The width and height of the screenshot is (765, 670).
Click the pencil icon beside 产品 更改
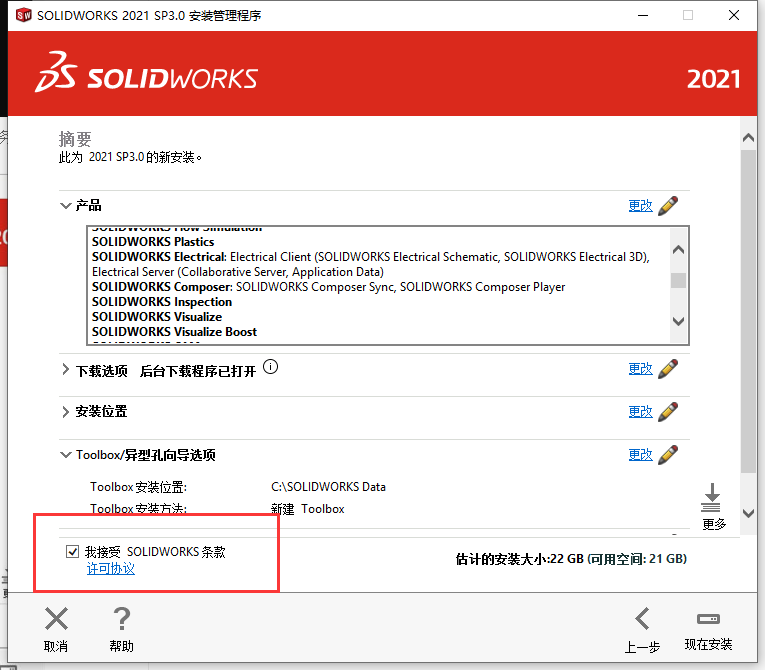pyautogui.click(x=668, y=205)
